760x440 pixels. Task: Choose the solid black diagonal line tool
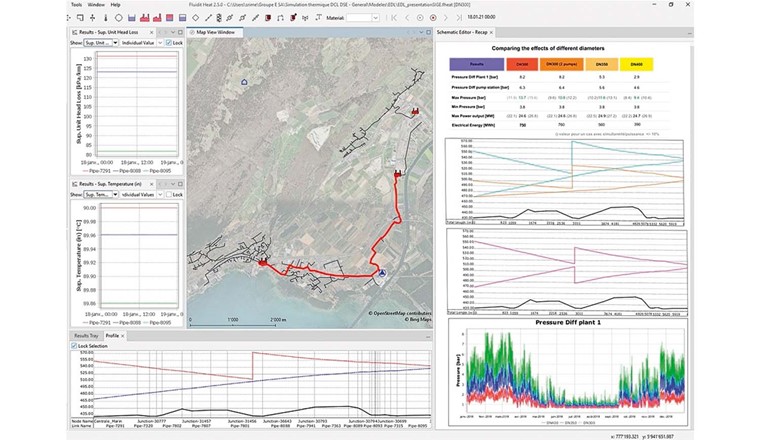click(255, 18)
